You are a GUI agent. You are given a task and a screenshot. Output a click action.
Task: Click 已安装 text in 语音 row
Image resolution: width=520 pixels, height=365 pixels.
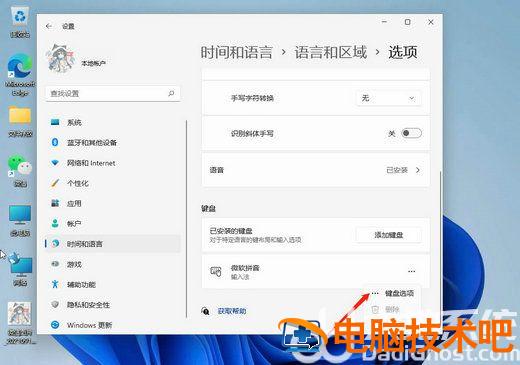pyautogui.click(x=397, y=170)
